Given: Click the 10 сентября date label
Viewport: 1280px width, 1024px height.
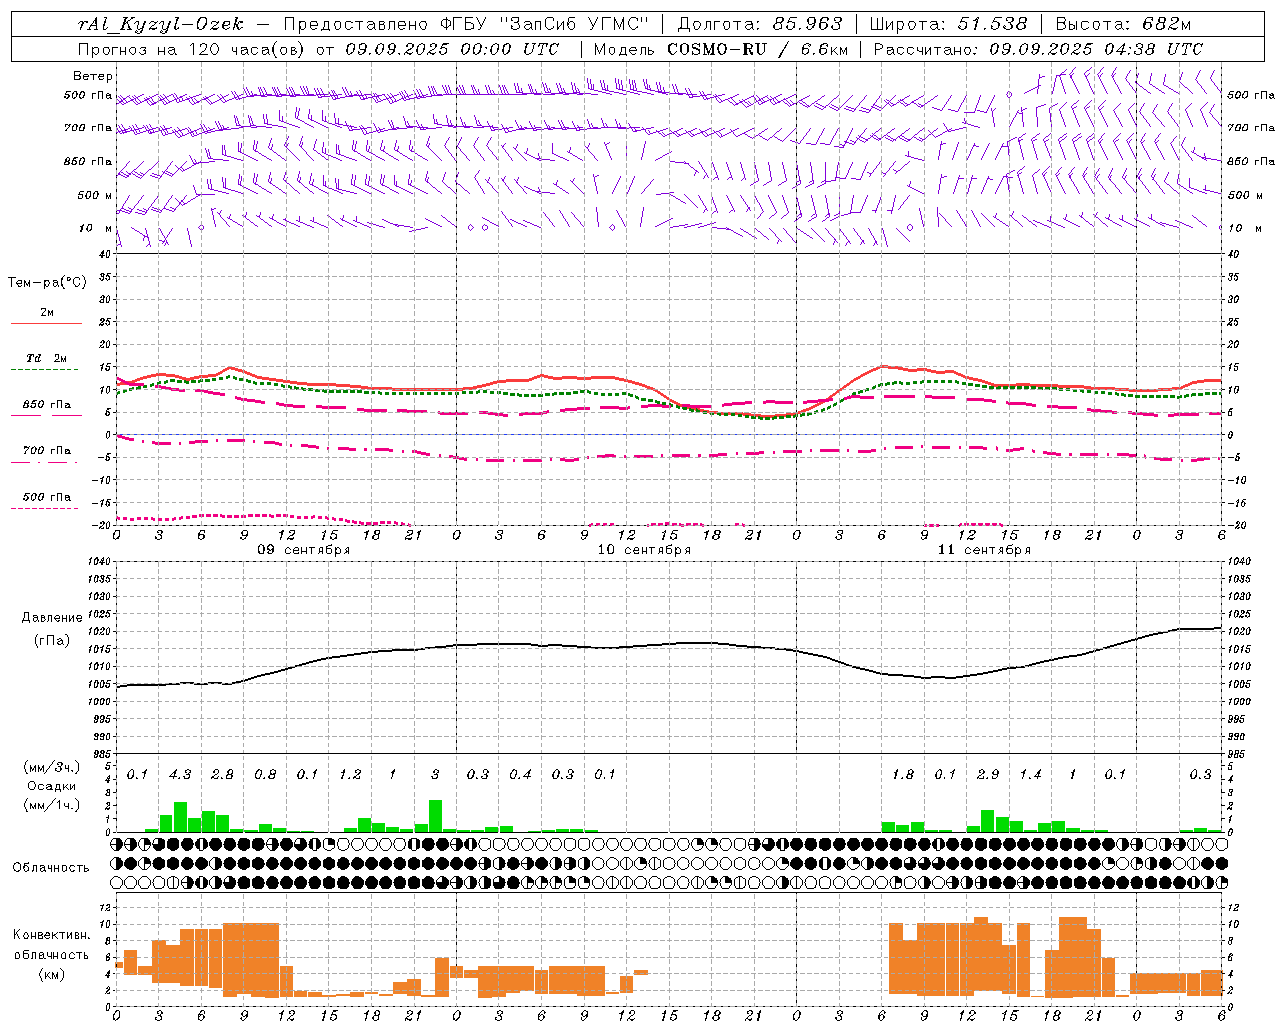Looking at the screenshot, I should (x=644, y=550).
